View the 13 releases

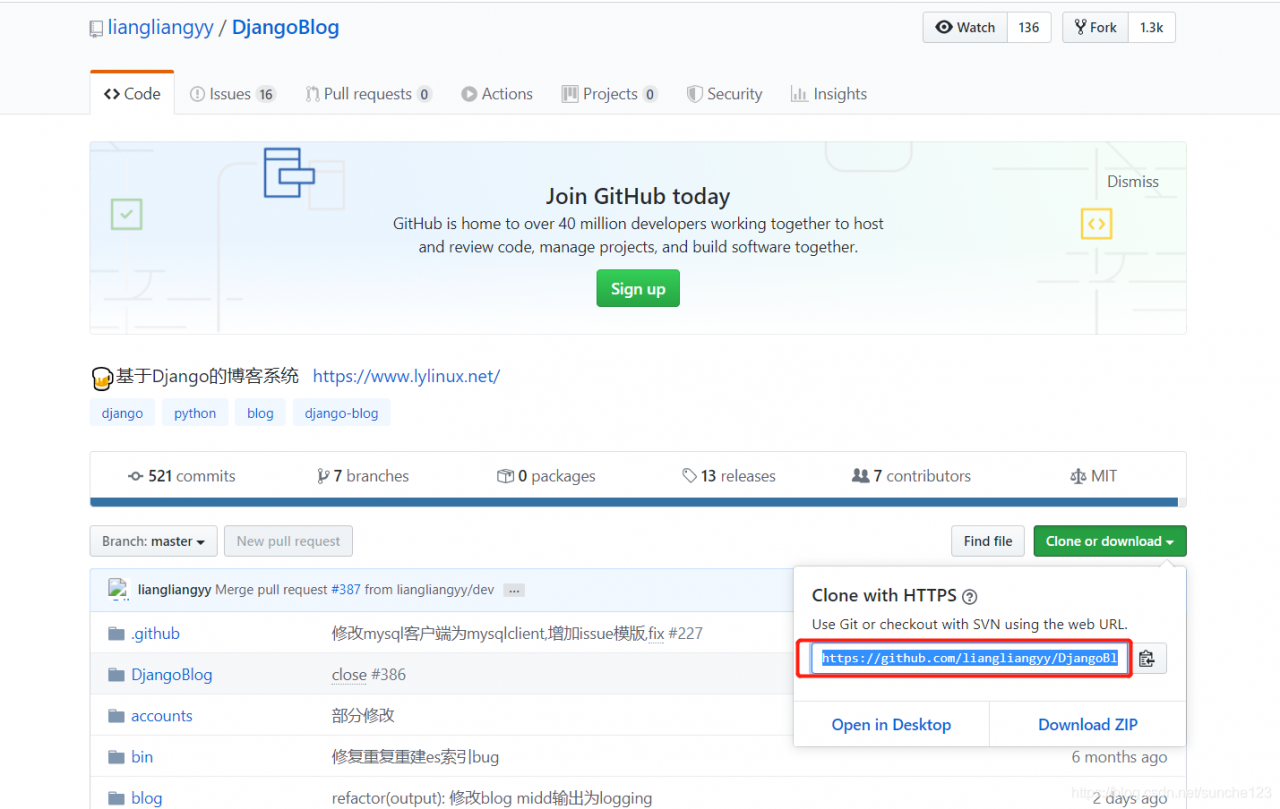[729, 476]
